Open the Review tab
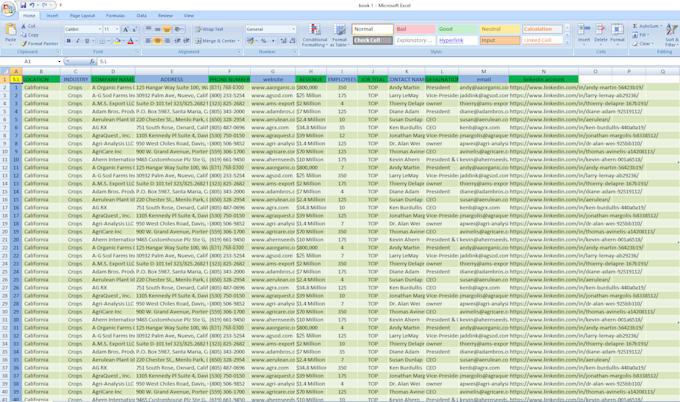Viewport: 680px width, 402px height. click(165, 16)
